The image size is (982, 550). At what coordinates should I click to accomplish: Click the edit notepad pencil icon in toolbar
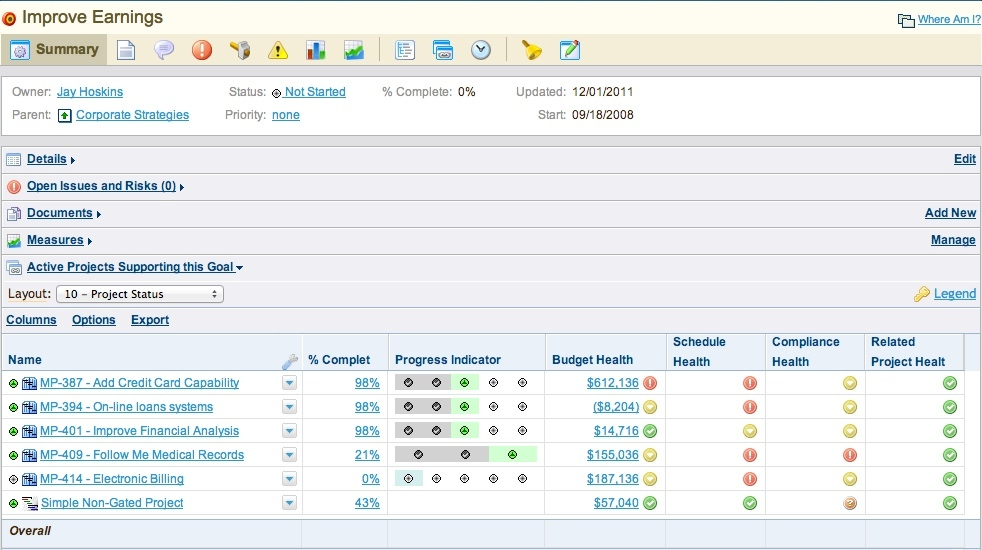click(x=569, y=50)
